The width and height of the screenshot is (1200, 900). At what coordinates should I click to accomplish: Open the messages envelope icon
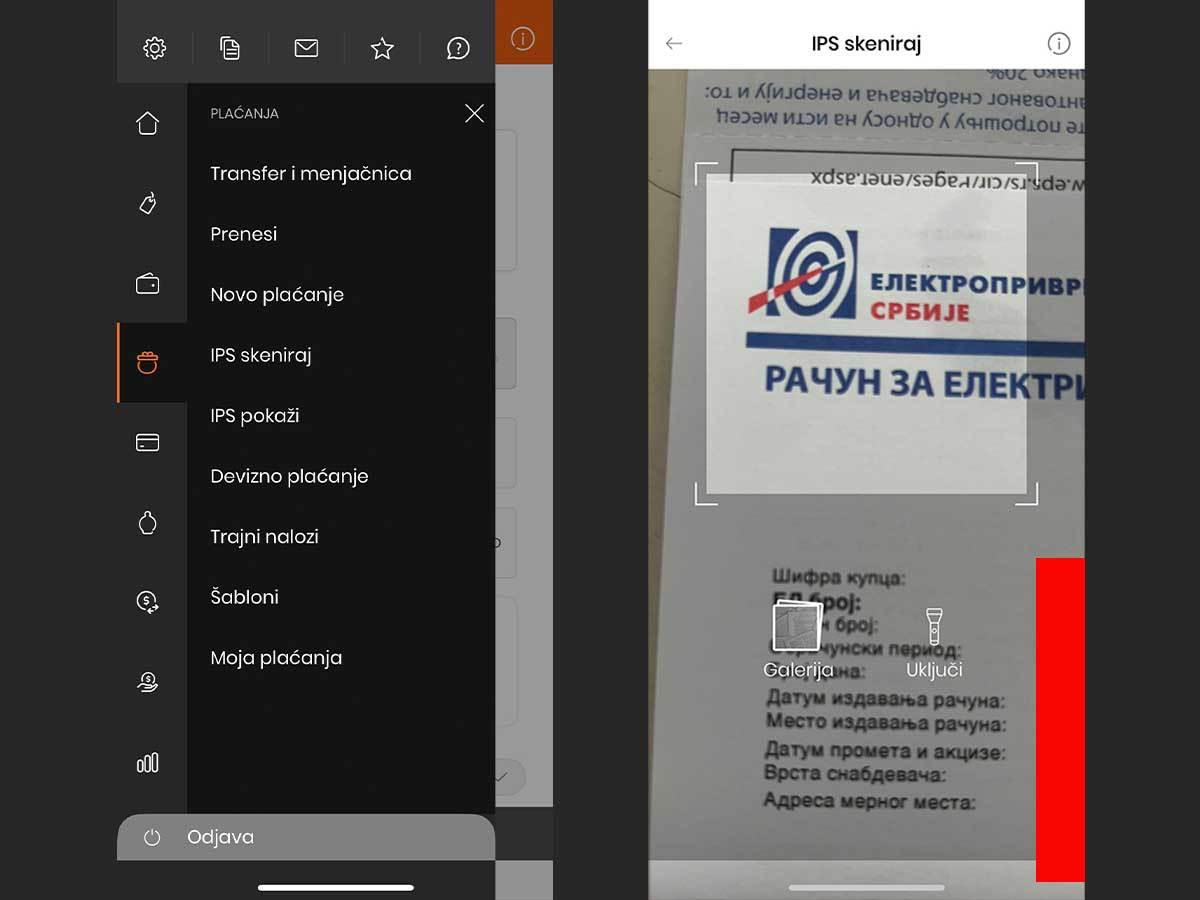click(306, 48)
